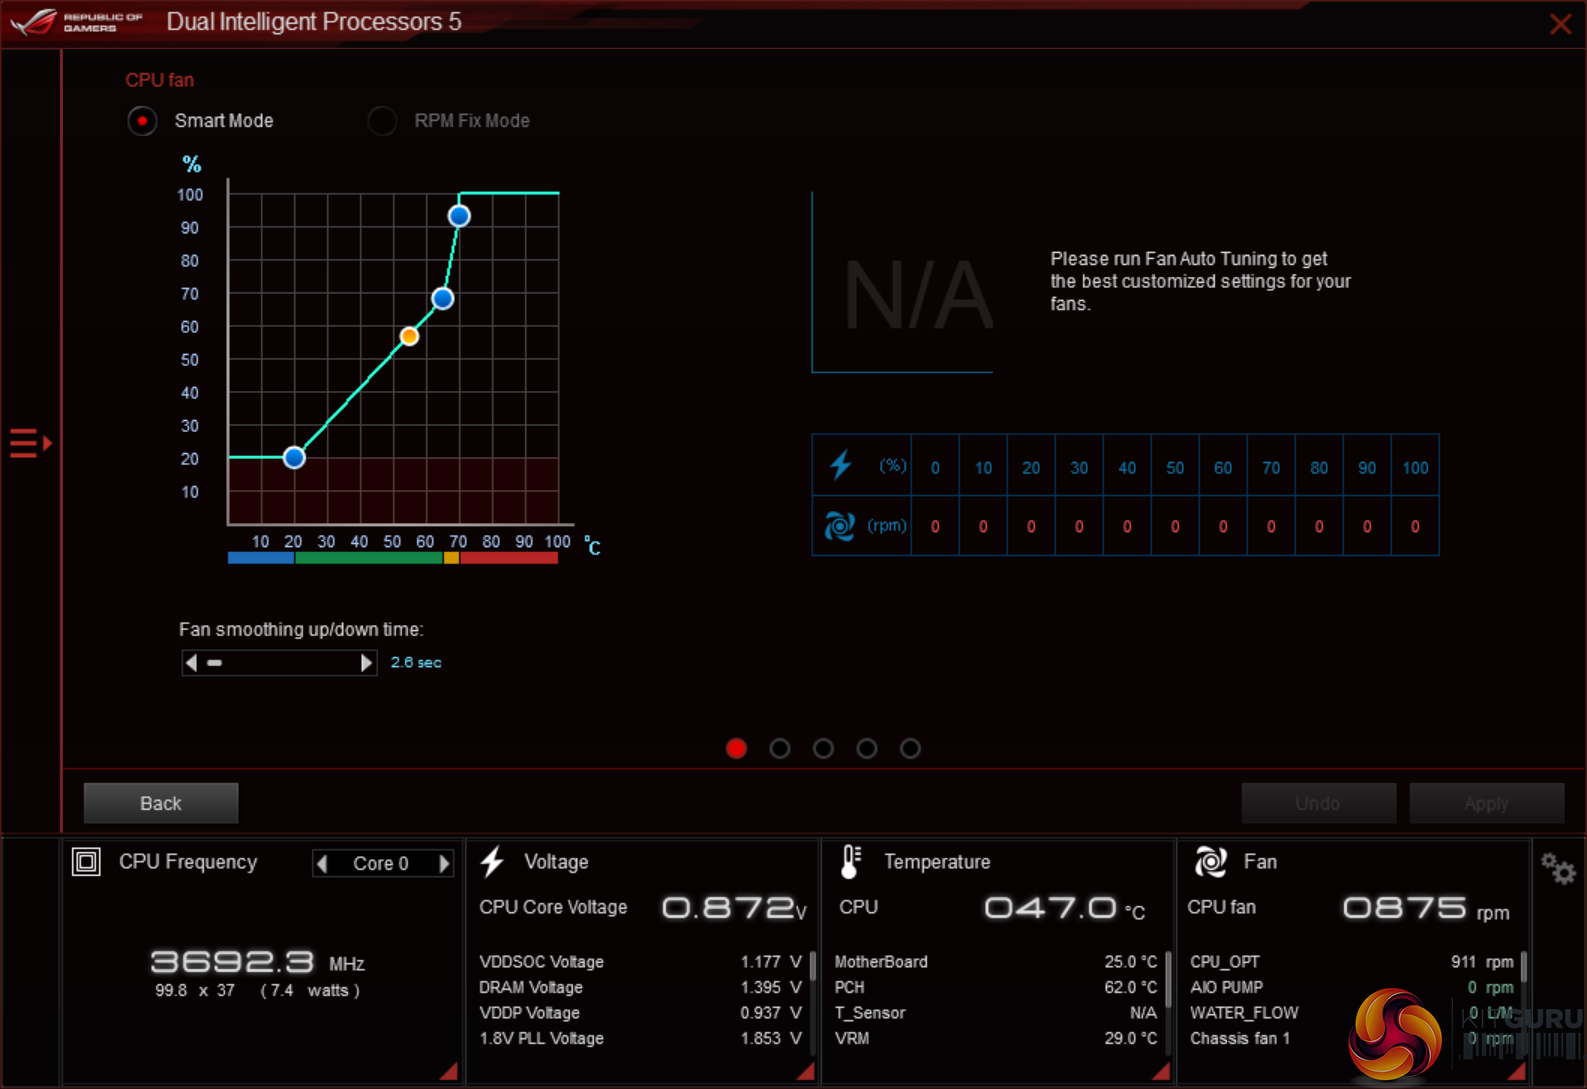Screen dimensions: 1587x1089
Task: Click the "047.0" CPU temperature readout
Action: [1050, 907]
